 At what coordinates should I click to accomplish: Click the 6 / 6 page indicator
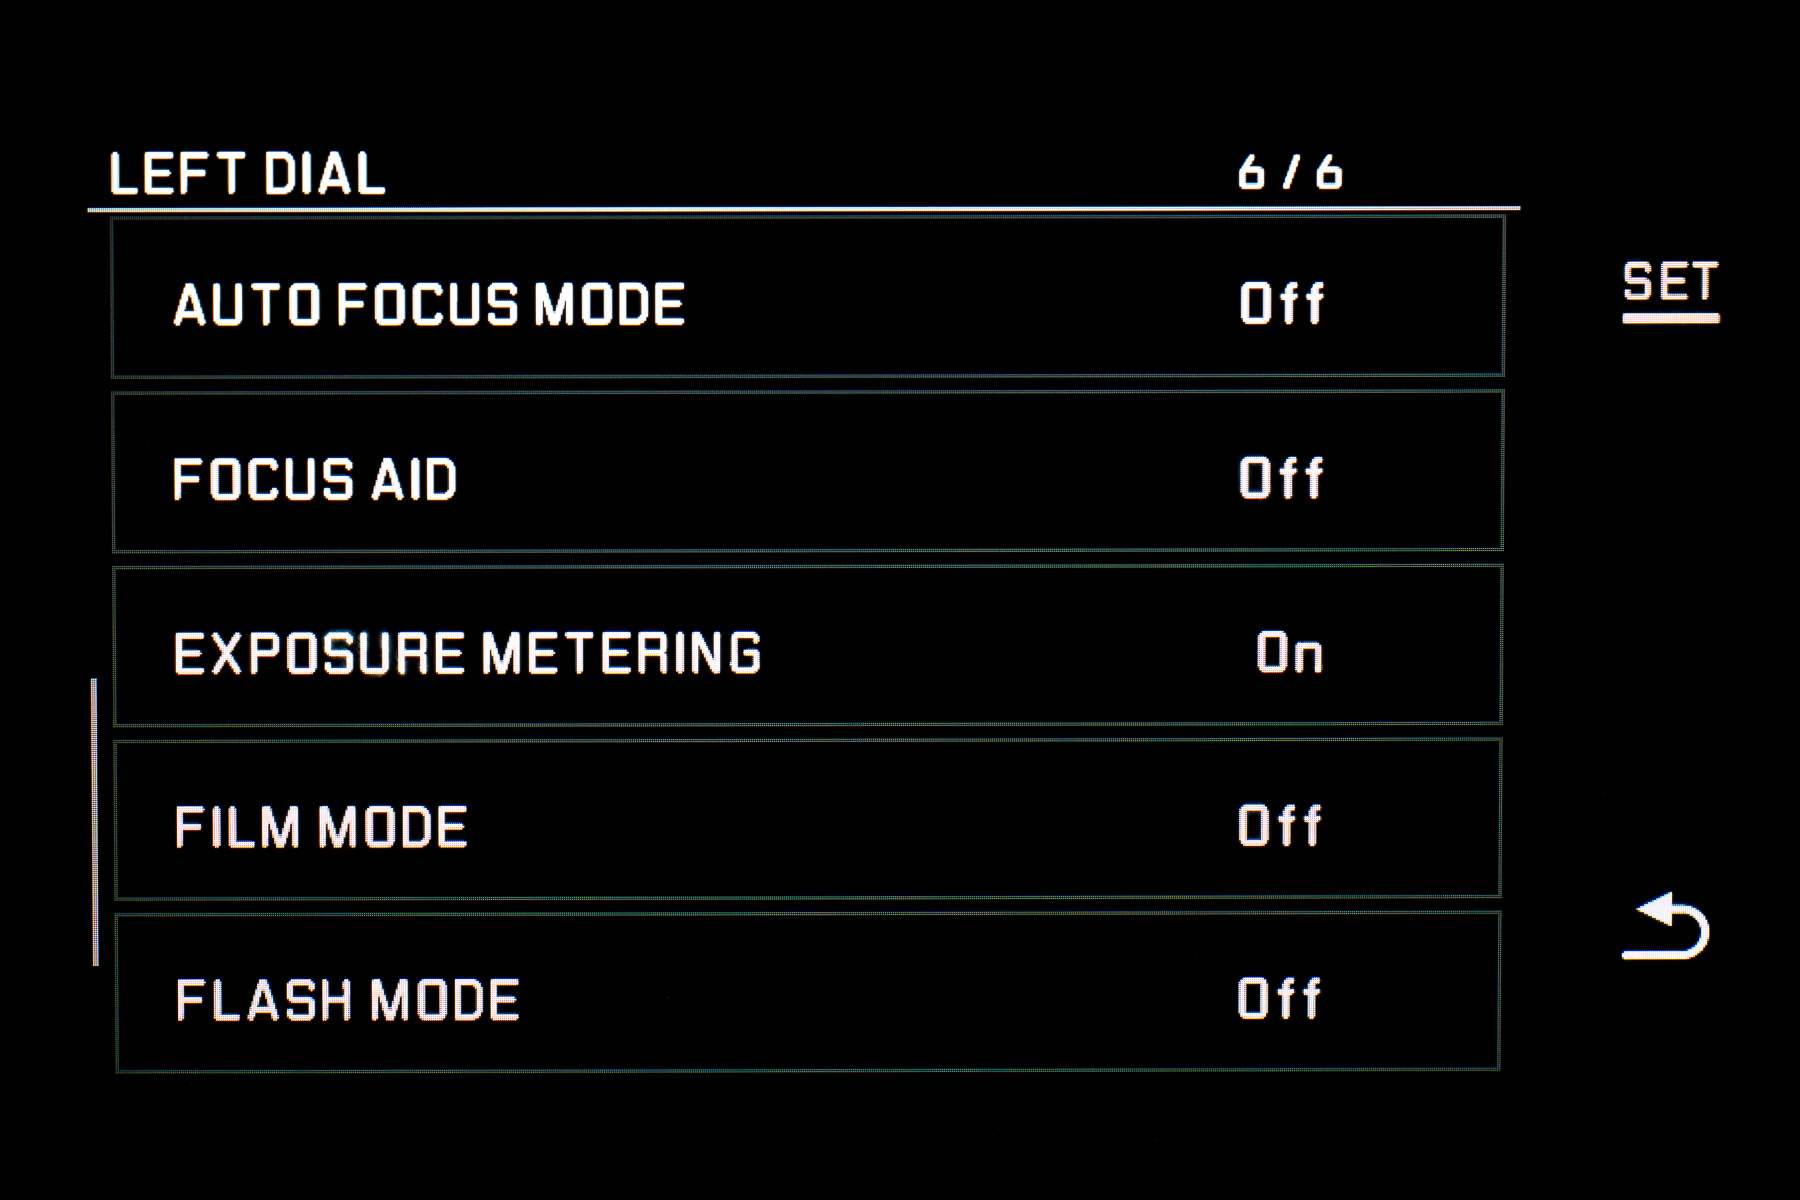coord(1290,173)
